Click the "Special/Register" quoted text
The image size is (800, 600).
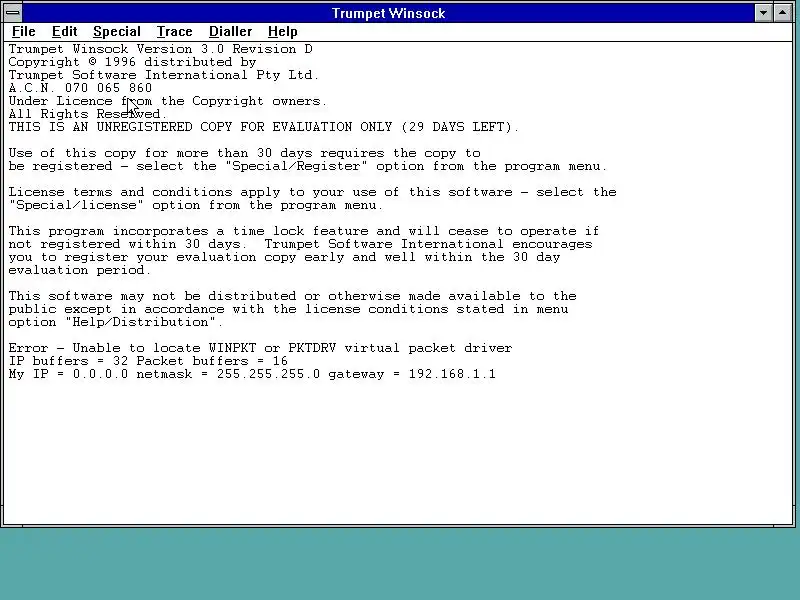point(296,166)
